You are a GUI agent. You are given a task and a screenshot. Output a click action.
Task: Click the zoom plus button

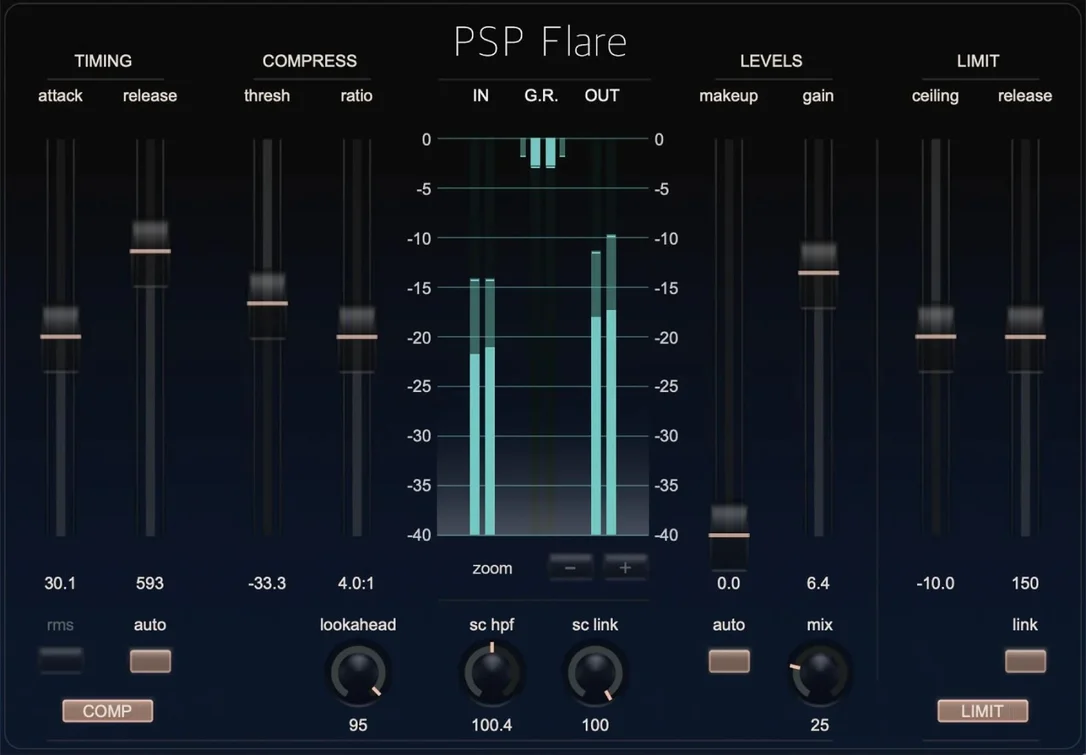[x=625, y=568]
